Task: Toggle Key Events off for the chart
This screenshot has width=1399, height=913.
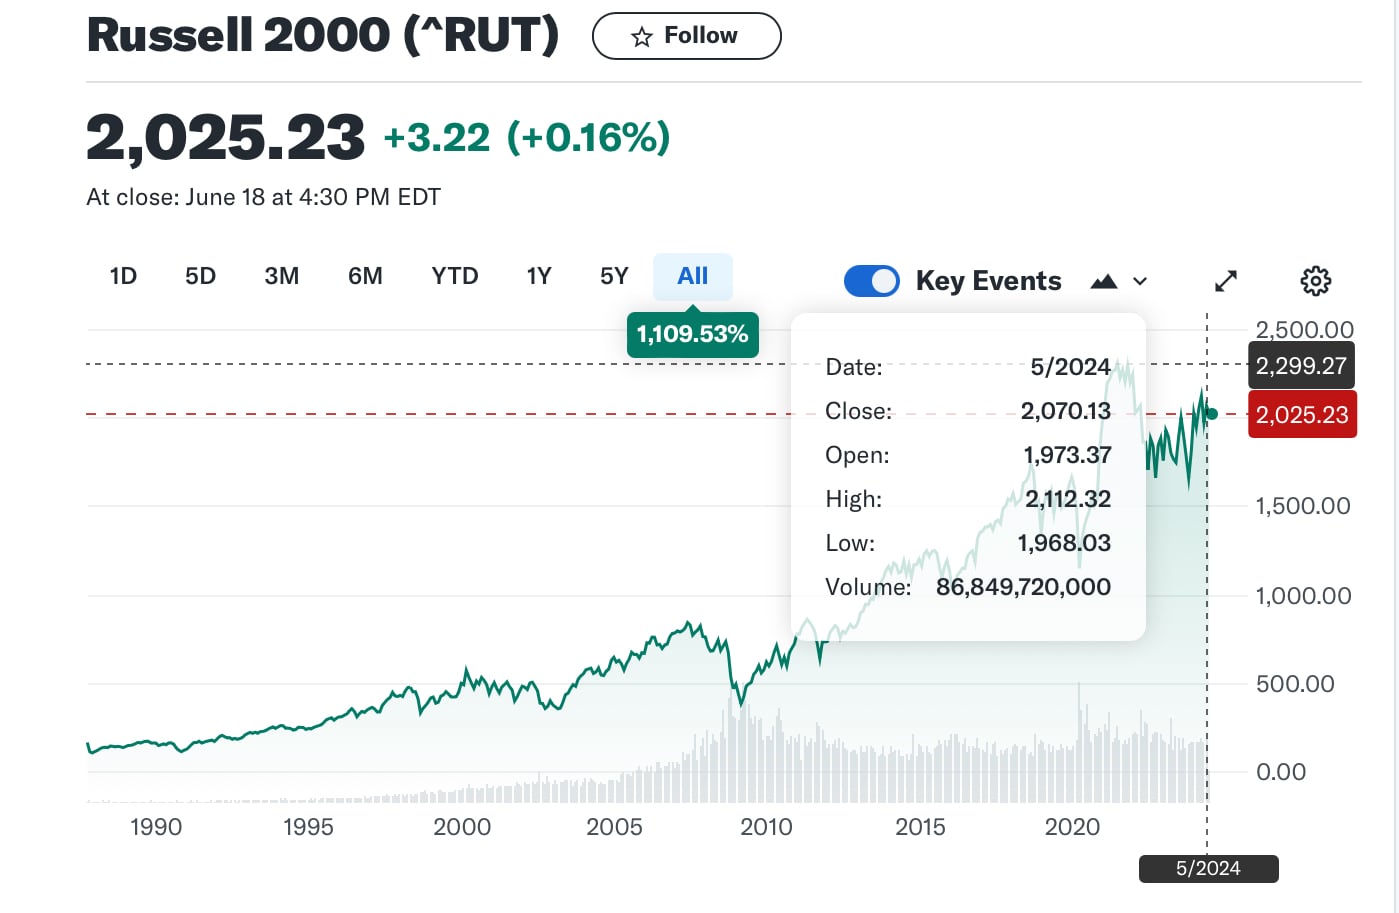Action: click(x=871, y=280)
